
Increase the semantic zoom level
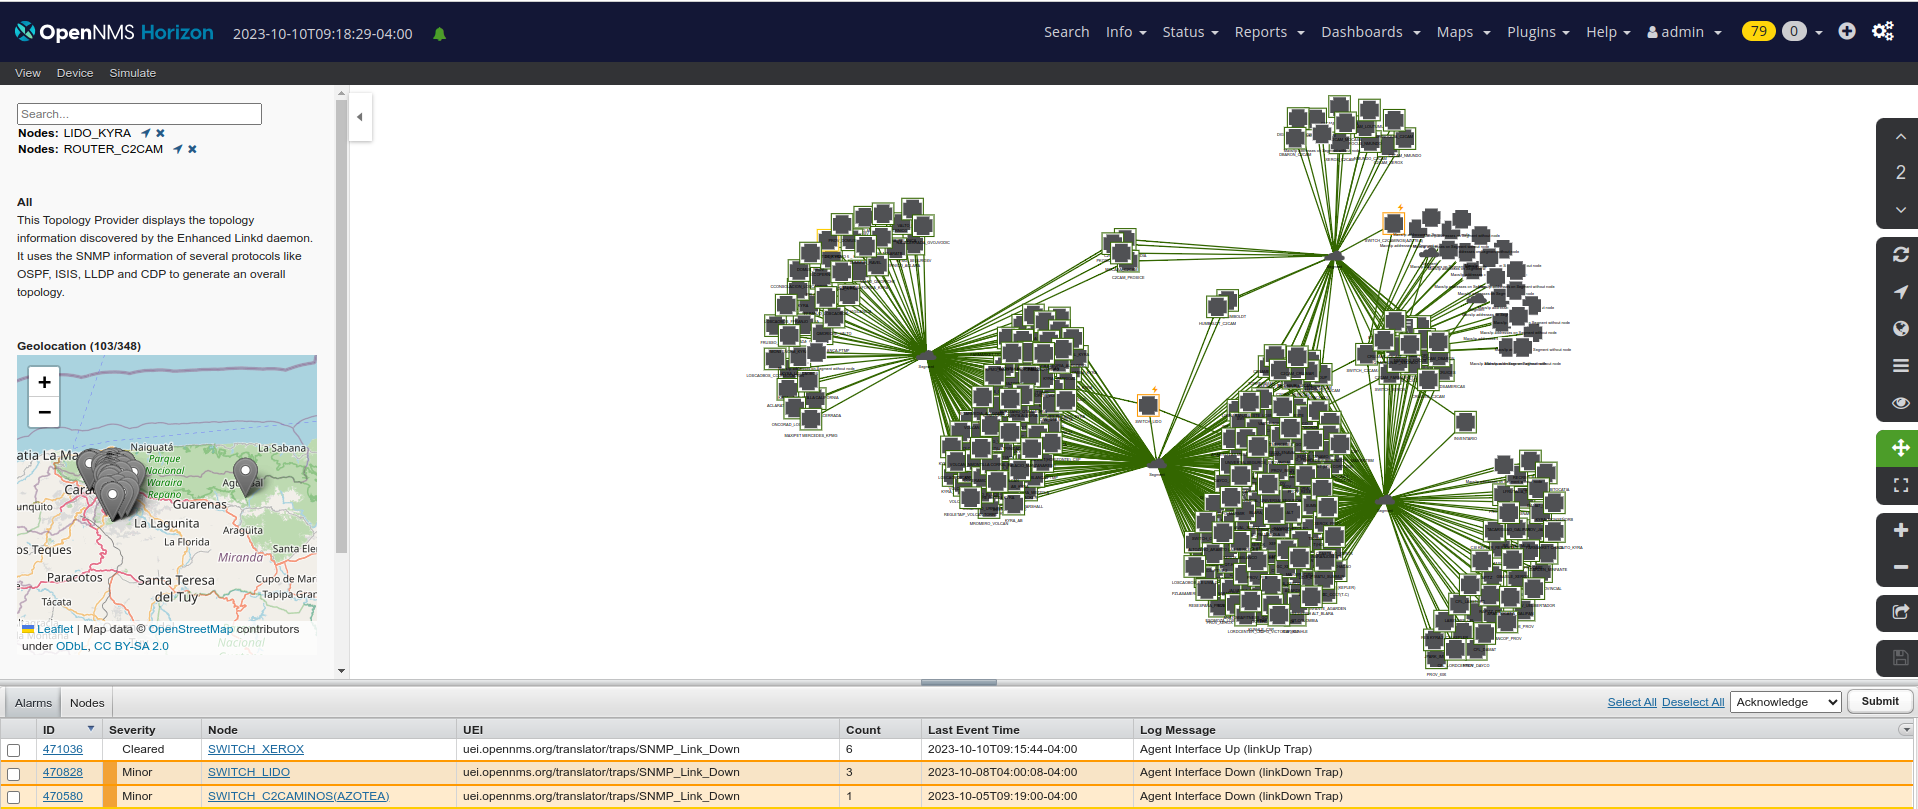point(1900,137)
